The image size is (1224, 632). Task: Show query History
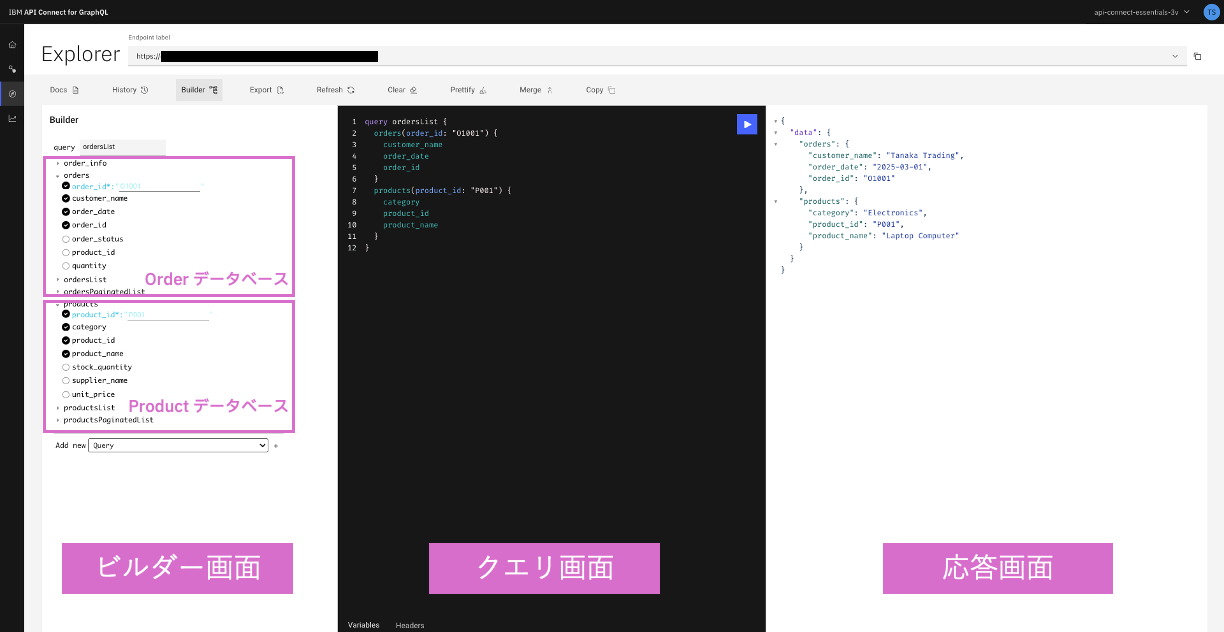tap(130, 90)
